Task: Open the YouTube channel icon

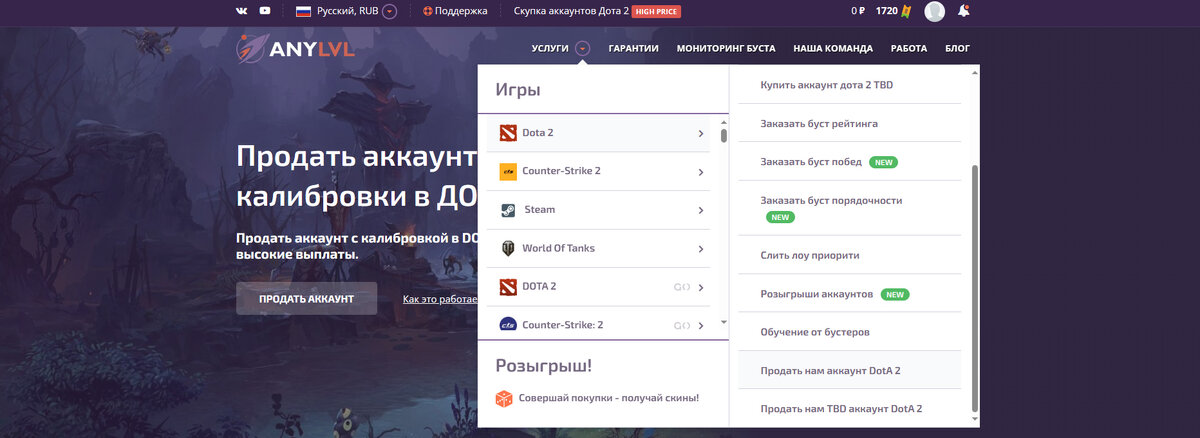Action: (x=265, y=11)
